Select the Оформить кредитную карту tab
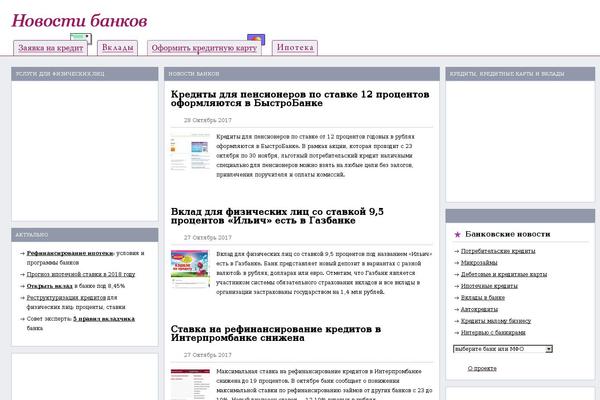Image resolution: width=600 pixels, height=400 pixels. point(204,48)
